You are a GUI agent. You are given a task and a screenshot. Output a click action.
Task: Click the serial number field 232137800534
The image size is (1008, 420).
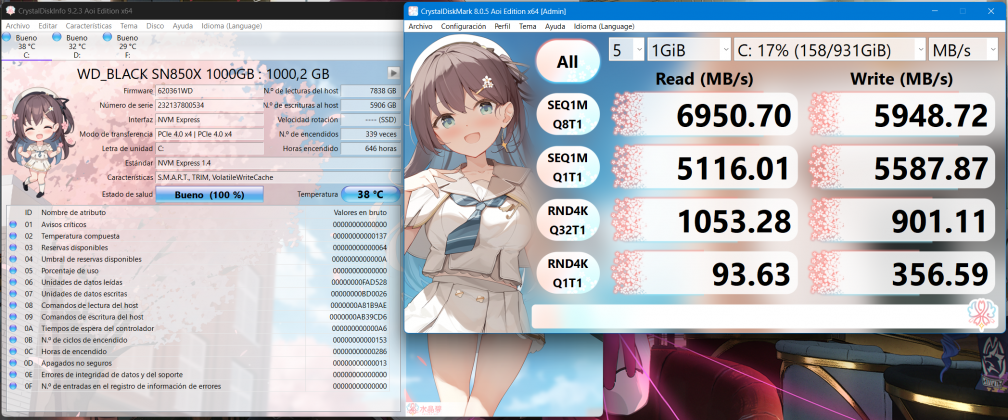pos(210,105)
